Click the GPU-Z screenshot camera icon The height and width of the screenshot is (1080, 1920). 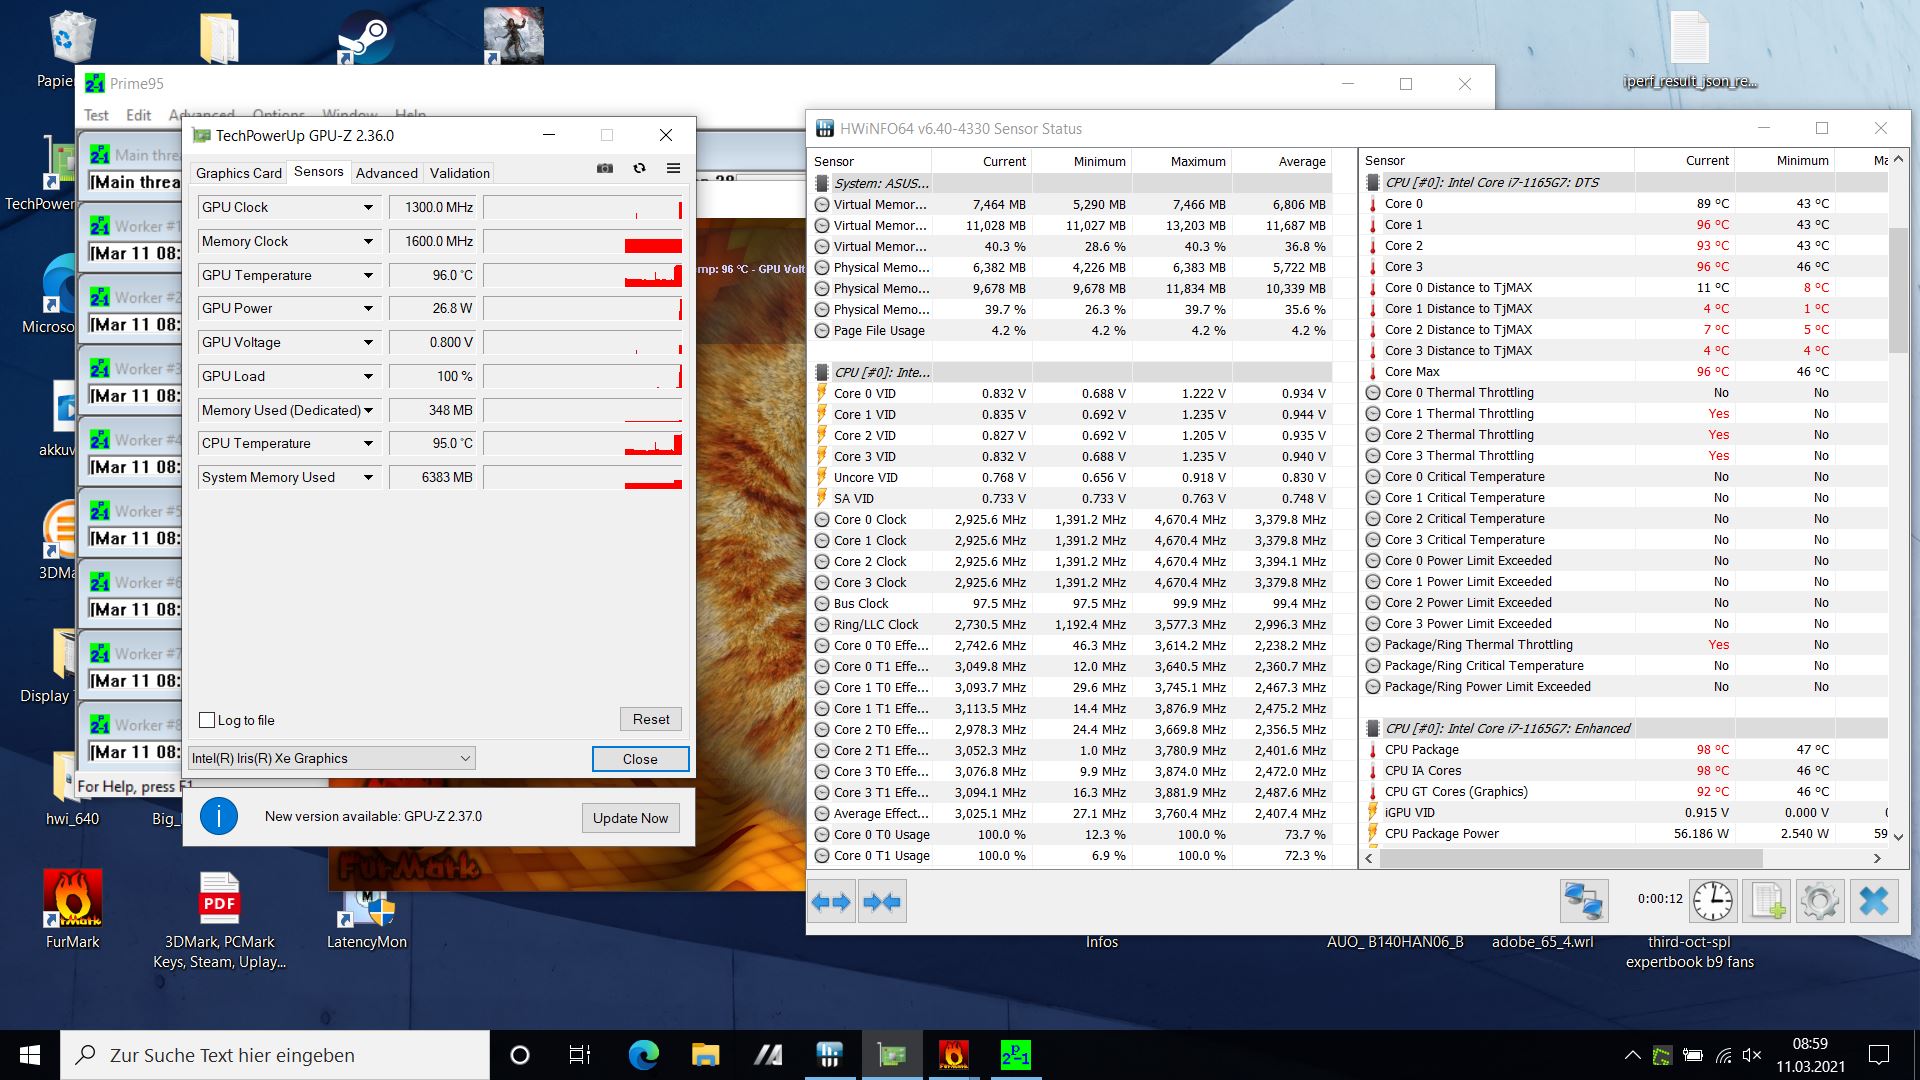point(605,168)
